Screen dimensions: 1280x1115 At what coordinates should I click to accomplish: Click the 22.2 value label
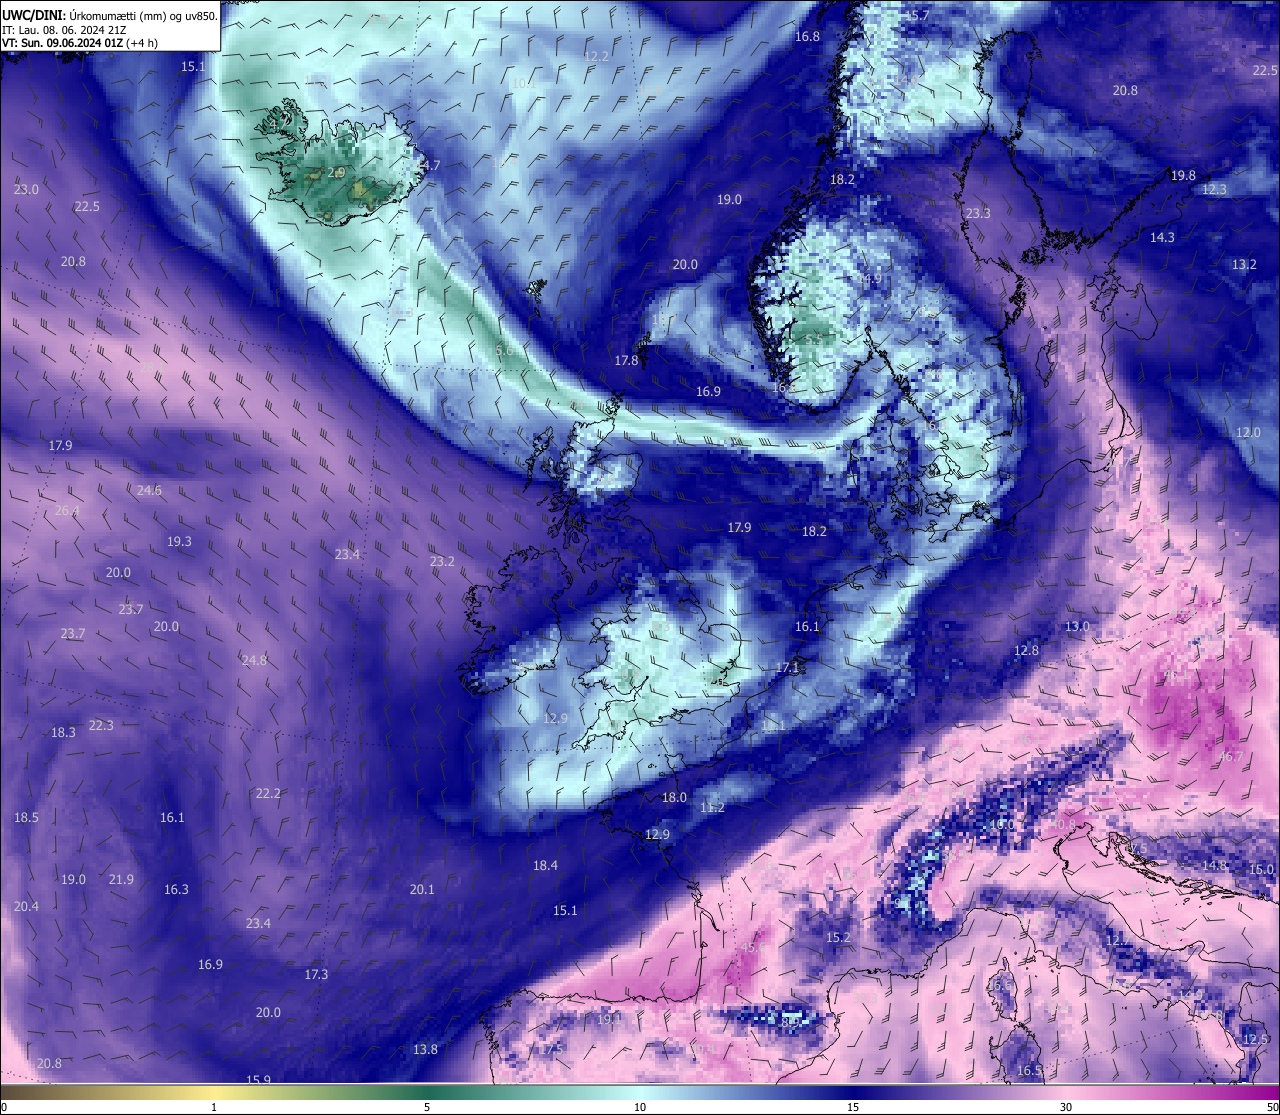tap(268, 793)
